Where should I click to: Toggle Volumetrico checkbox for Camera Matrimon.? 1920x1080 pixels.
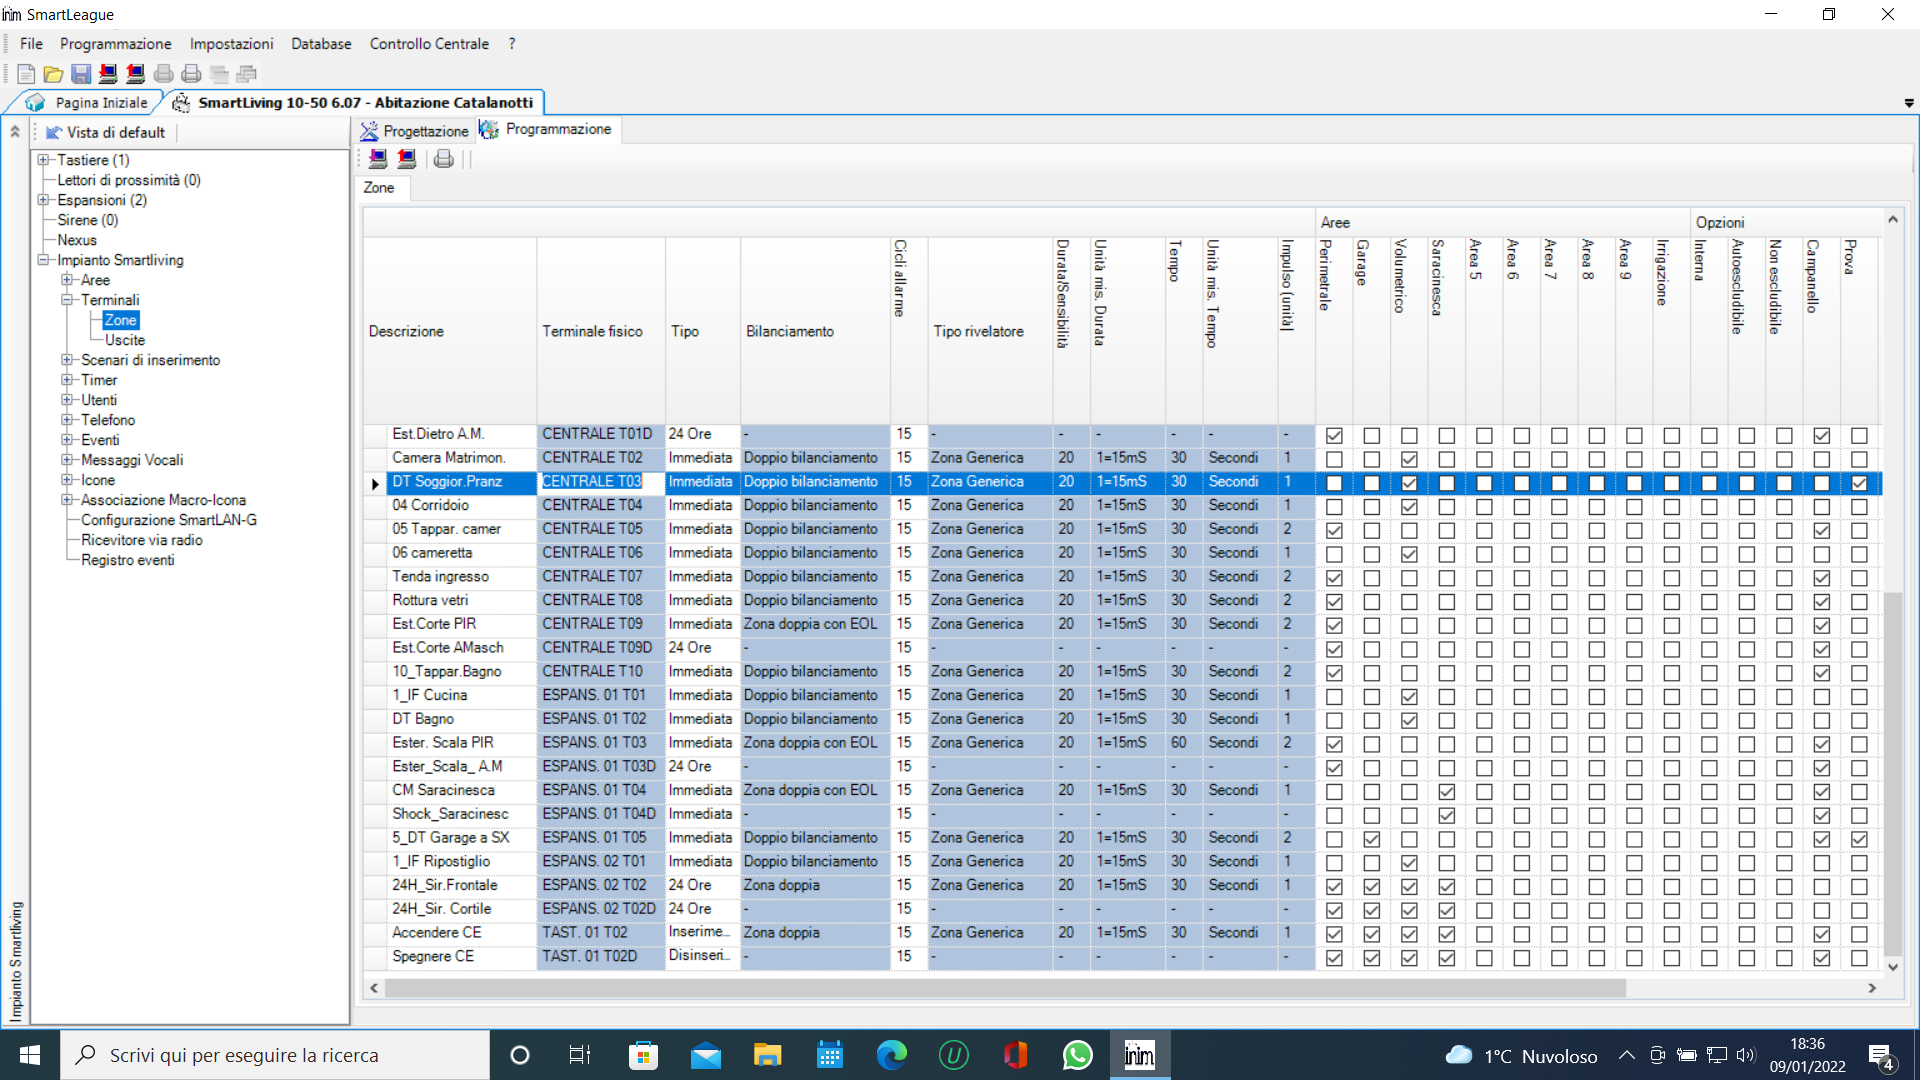pyautogui.click(x=1409, y=459)
